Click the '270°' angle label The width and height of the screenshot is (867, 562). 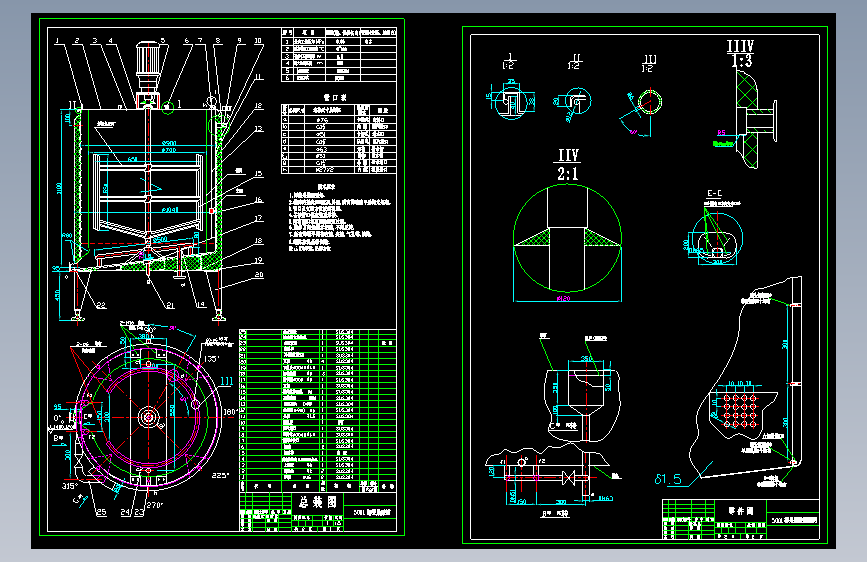(x=154, y=505)
